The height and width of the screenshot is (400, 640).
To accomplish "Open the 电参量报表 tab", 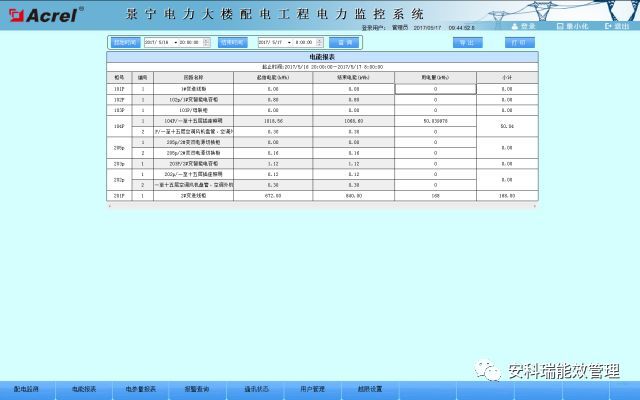I will coord(140,388).
